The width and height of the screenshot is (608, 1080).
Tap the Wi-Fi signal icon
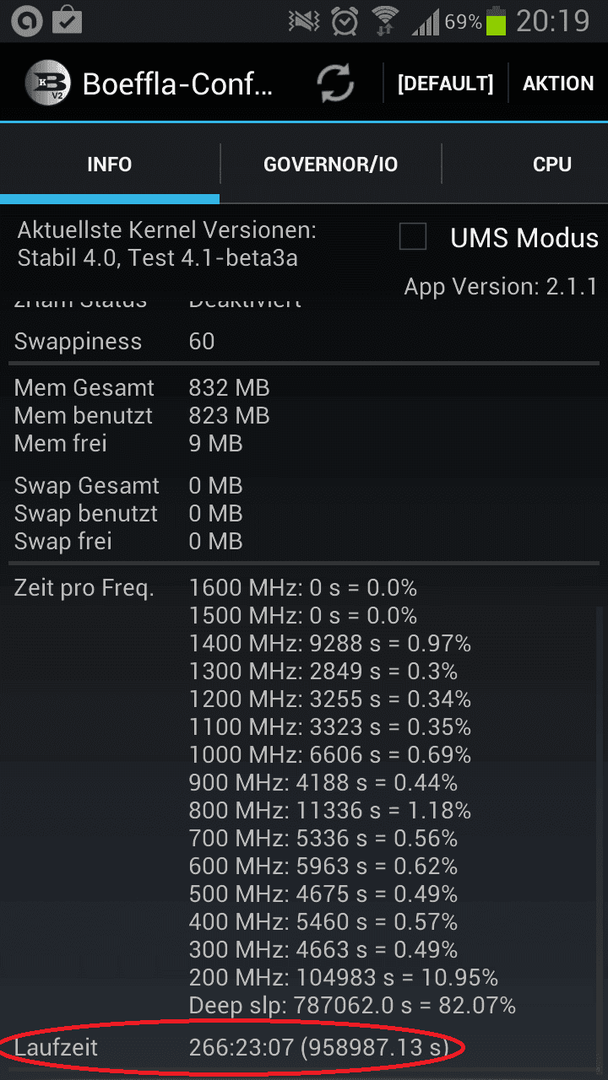pyautogui.click(x=384, y=21)
